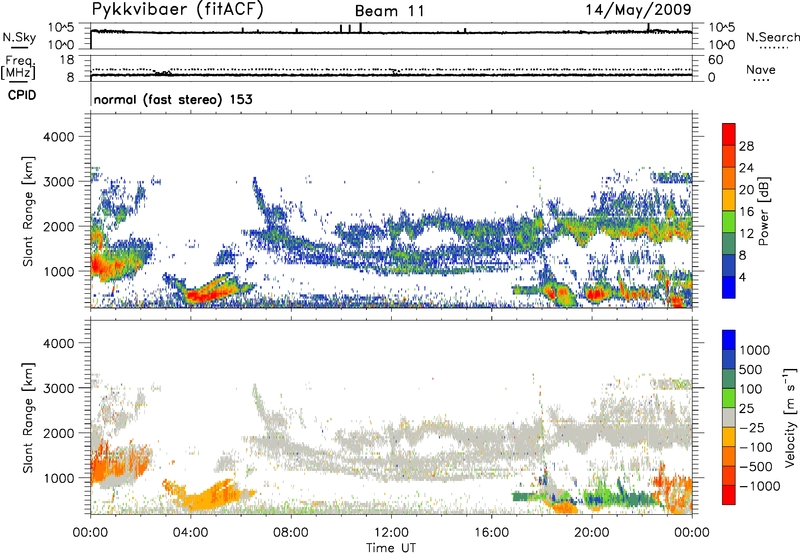Click the blue segment of Power color bar
Screen dimensions: 800x554
(x=729, y=287)
